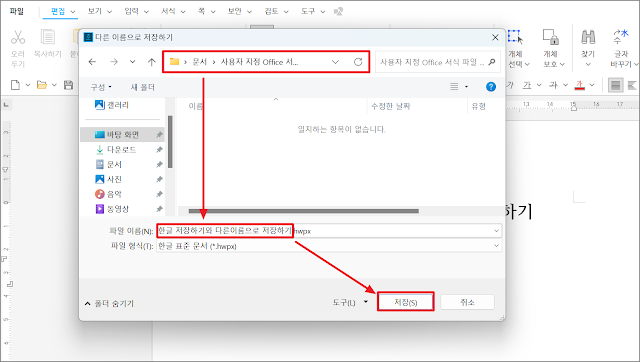Select 문서 folder in navigation pane
Screen dimensions: 640x362
(114, 164)
